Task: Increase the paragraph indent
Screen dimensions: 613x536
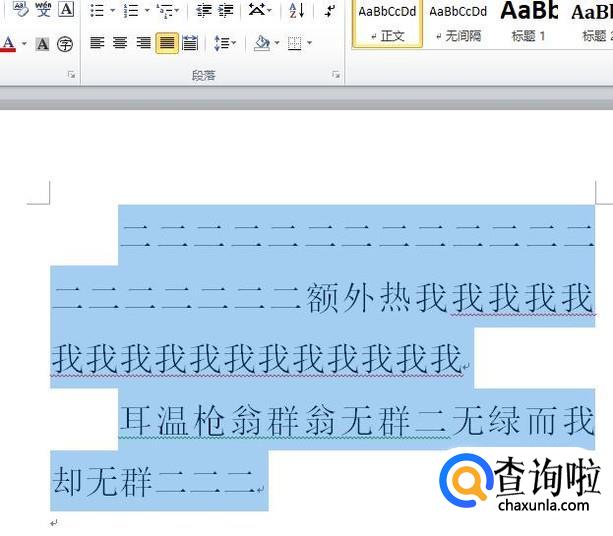Action: (x=227, y=10)
